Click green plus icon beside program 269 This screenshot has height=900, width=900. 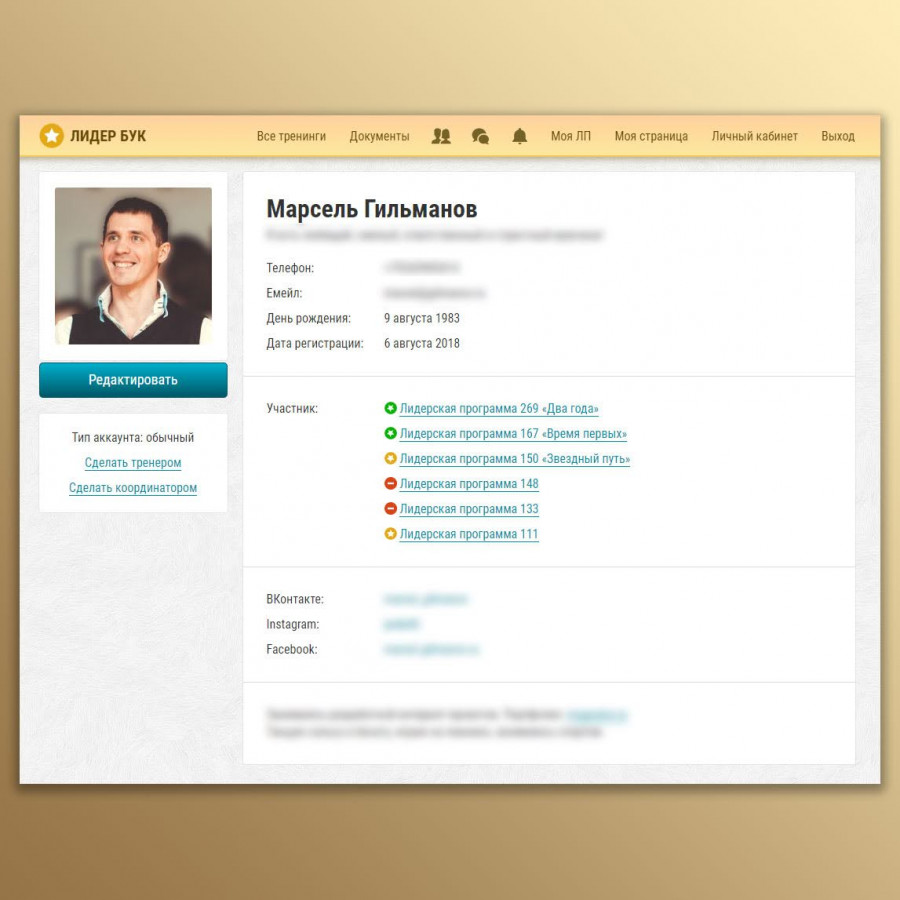pos(390,408)
